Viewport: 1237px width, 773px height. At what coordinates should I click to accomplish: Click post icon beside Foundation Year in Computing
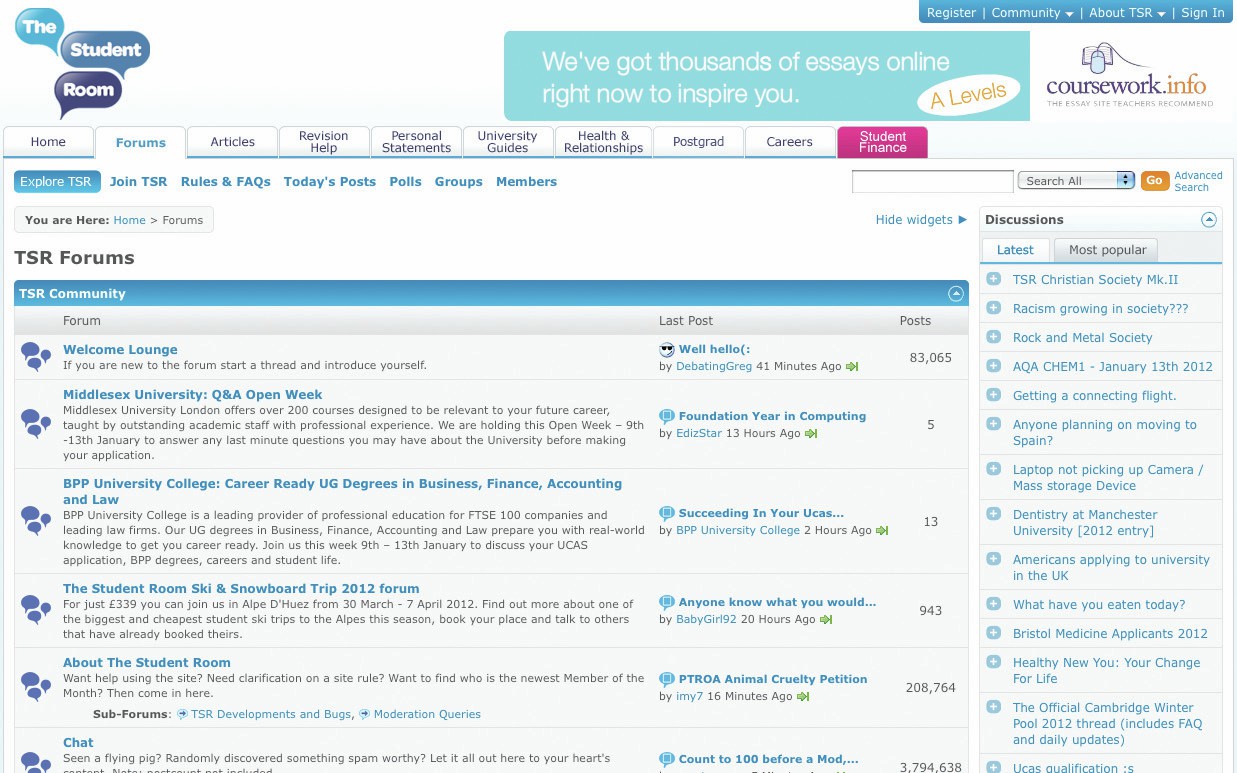tap(667, 416)
